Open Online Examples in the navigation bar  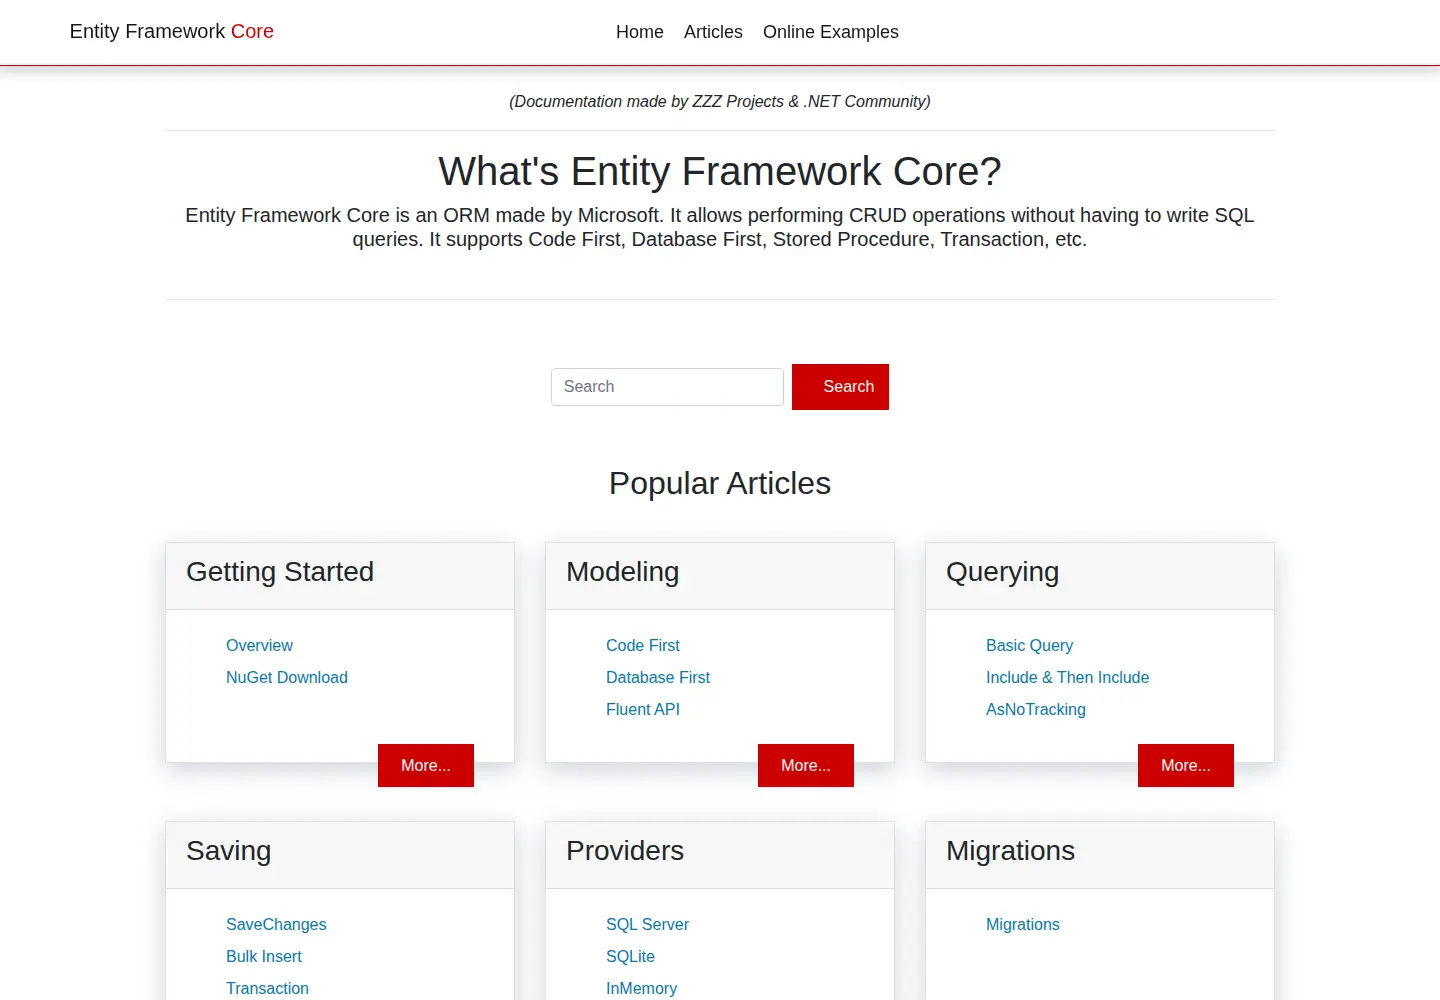(831, 32)
